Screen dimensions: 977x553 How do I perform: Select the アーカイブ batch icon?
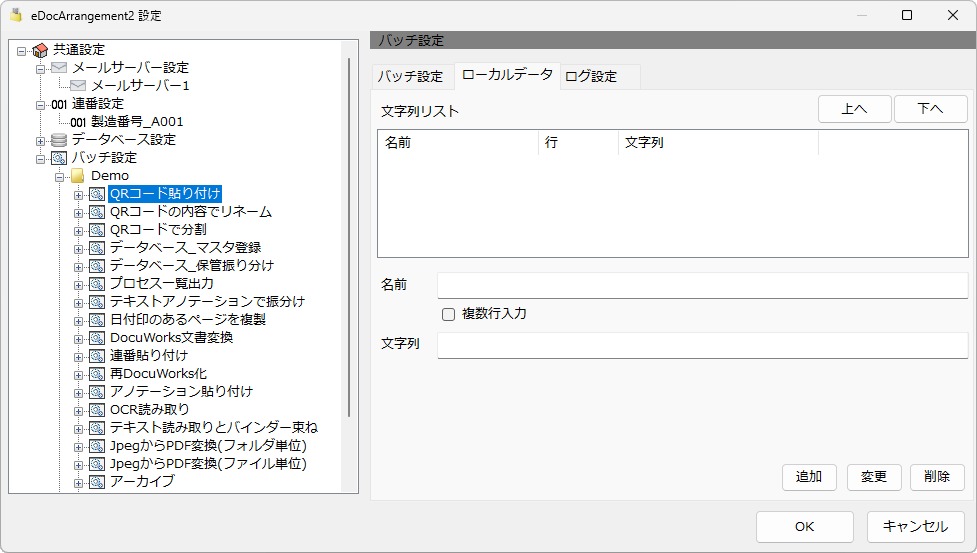click(97, 482)
